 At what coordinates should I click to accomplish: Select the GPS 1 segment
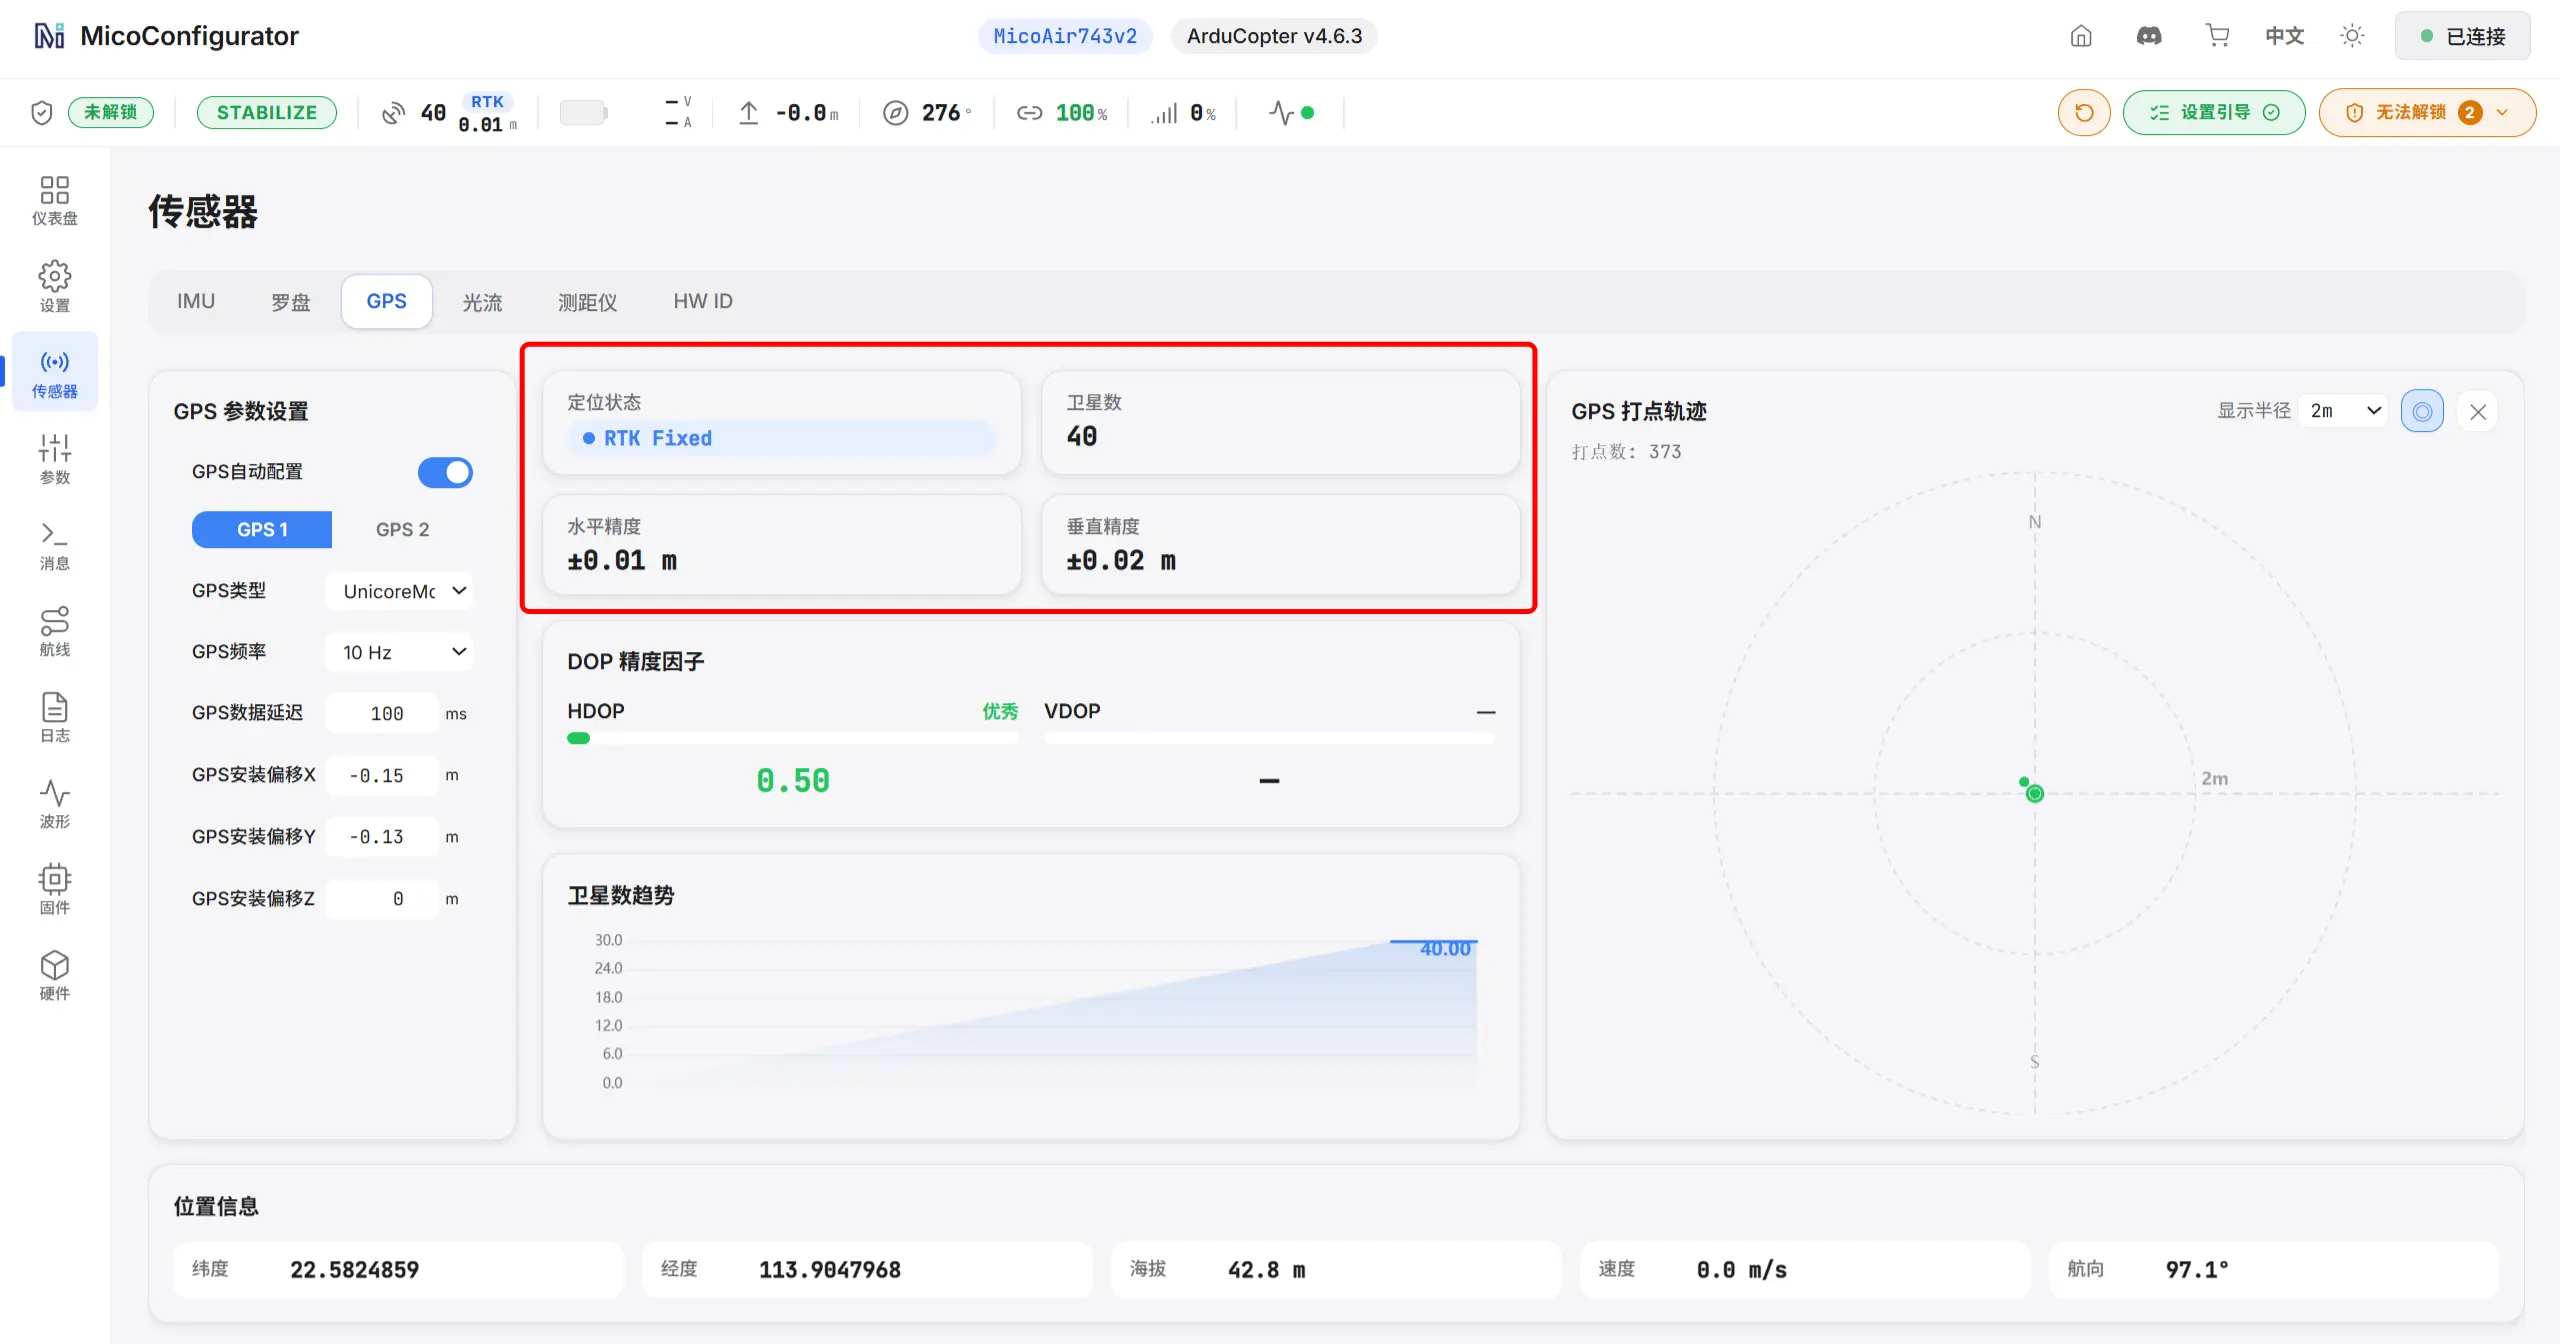pos(262,529)
